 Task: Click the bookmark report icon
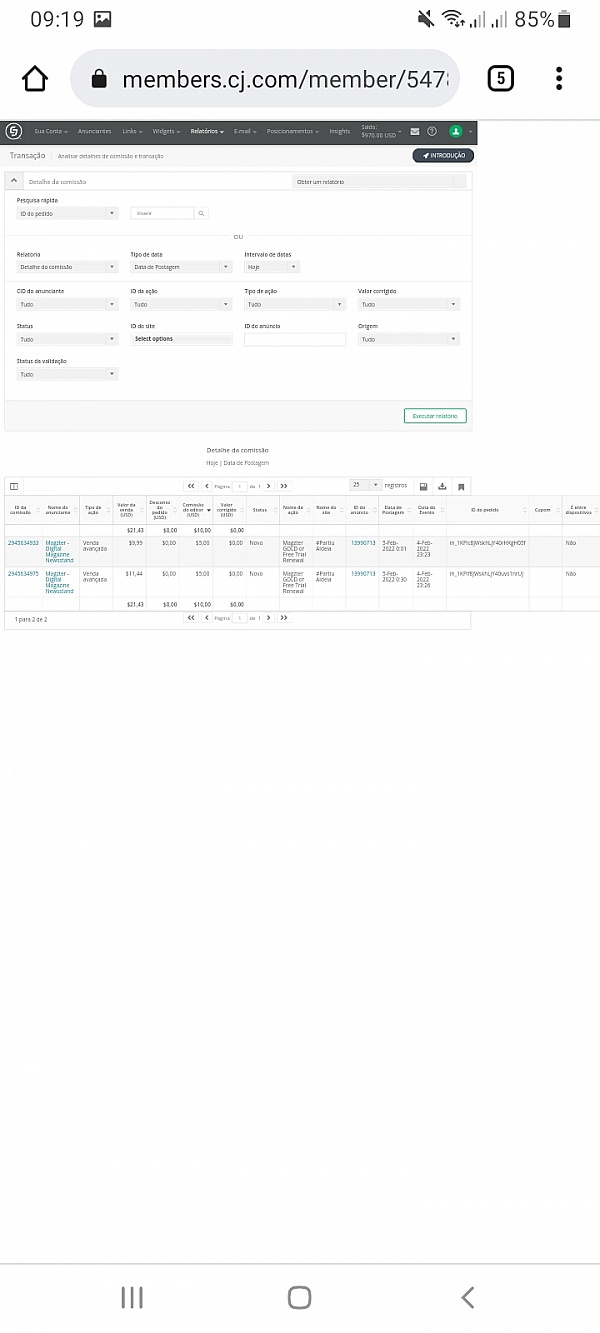click(461, 486)
